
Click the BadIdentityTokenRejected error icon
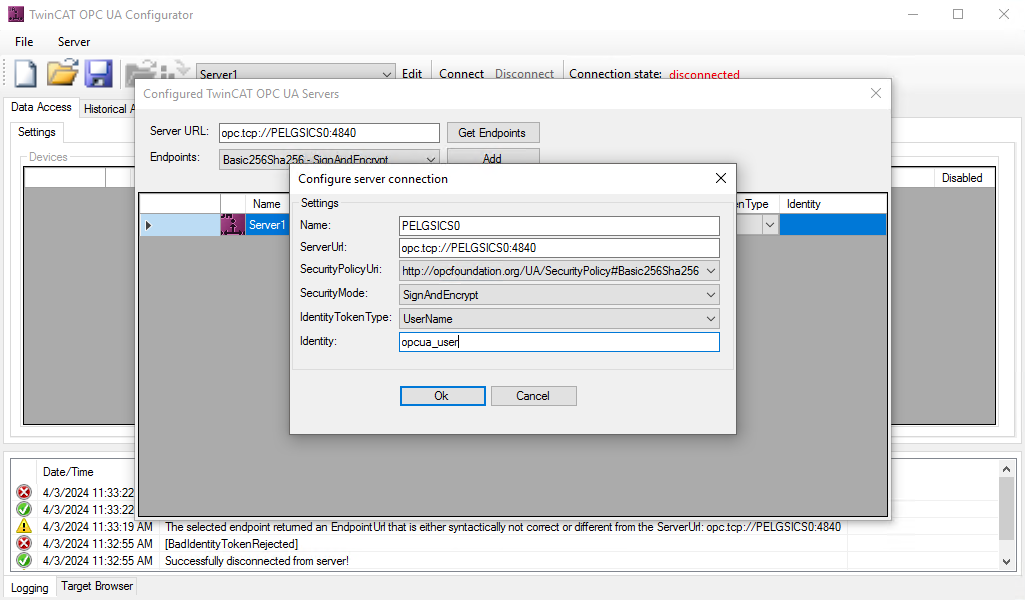pos(24,543)
